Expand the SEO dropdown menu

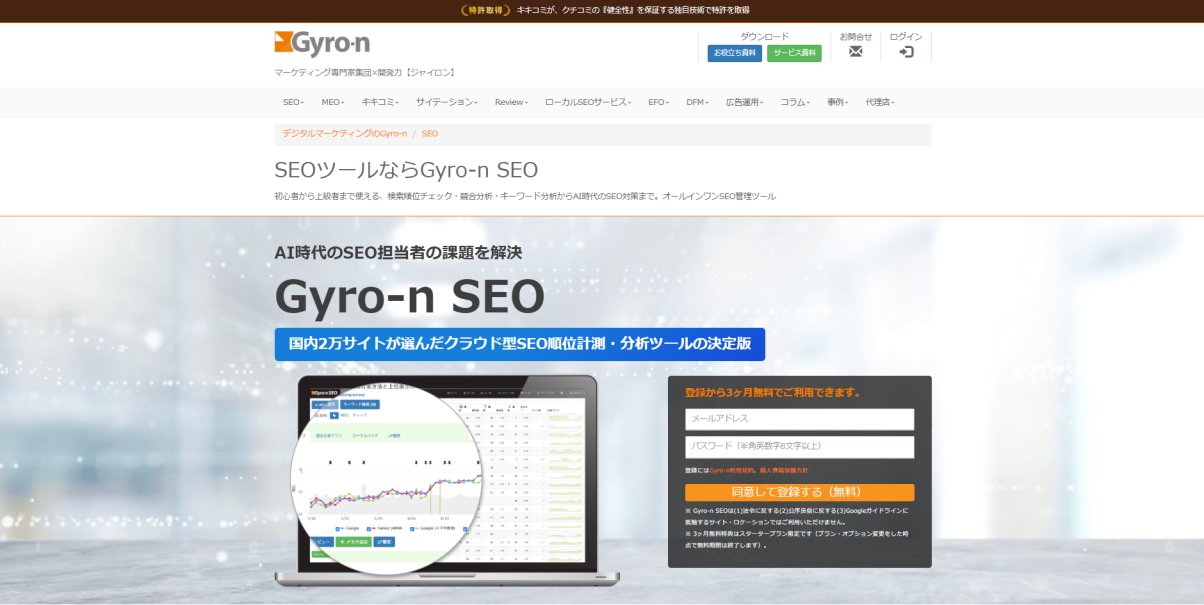(293, 102)
